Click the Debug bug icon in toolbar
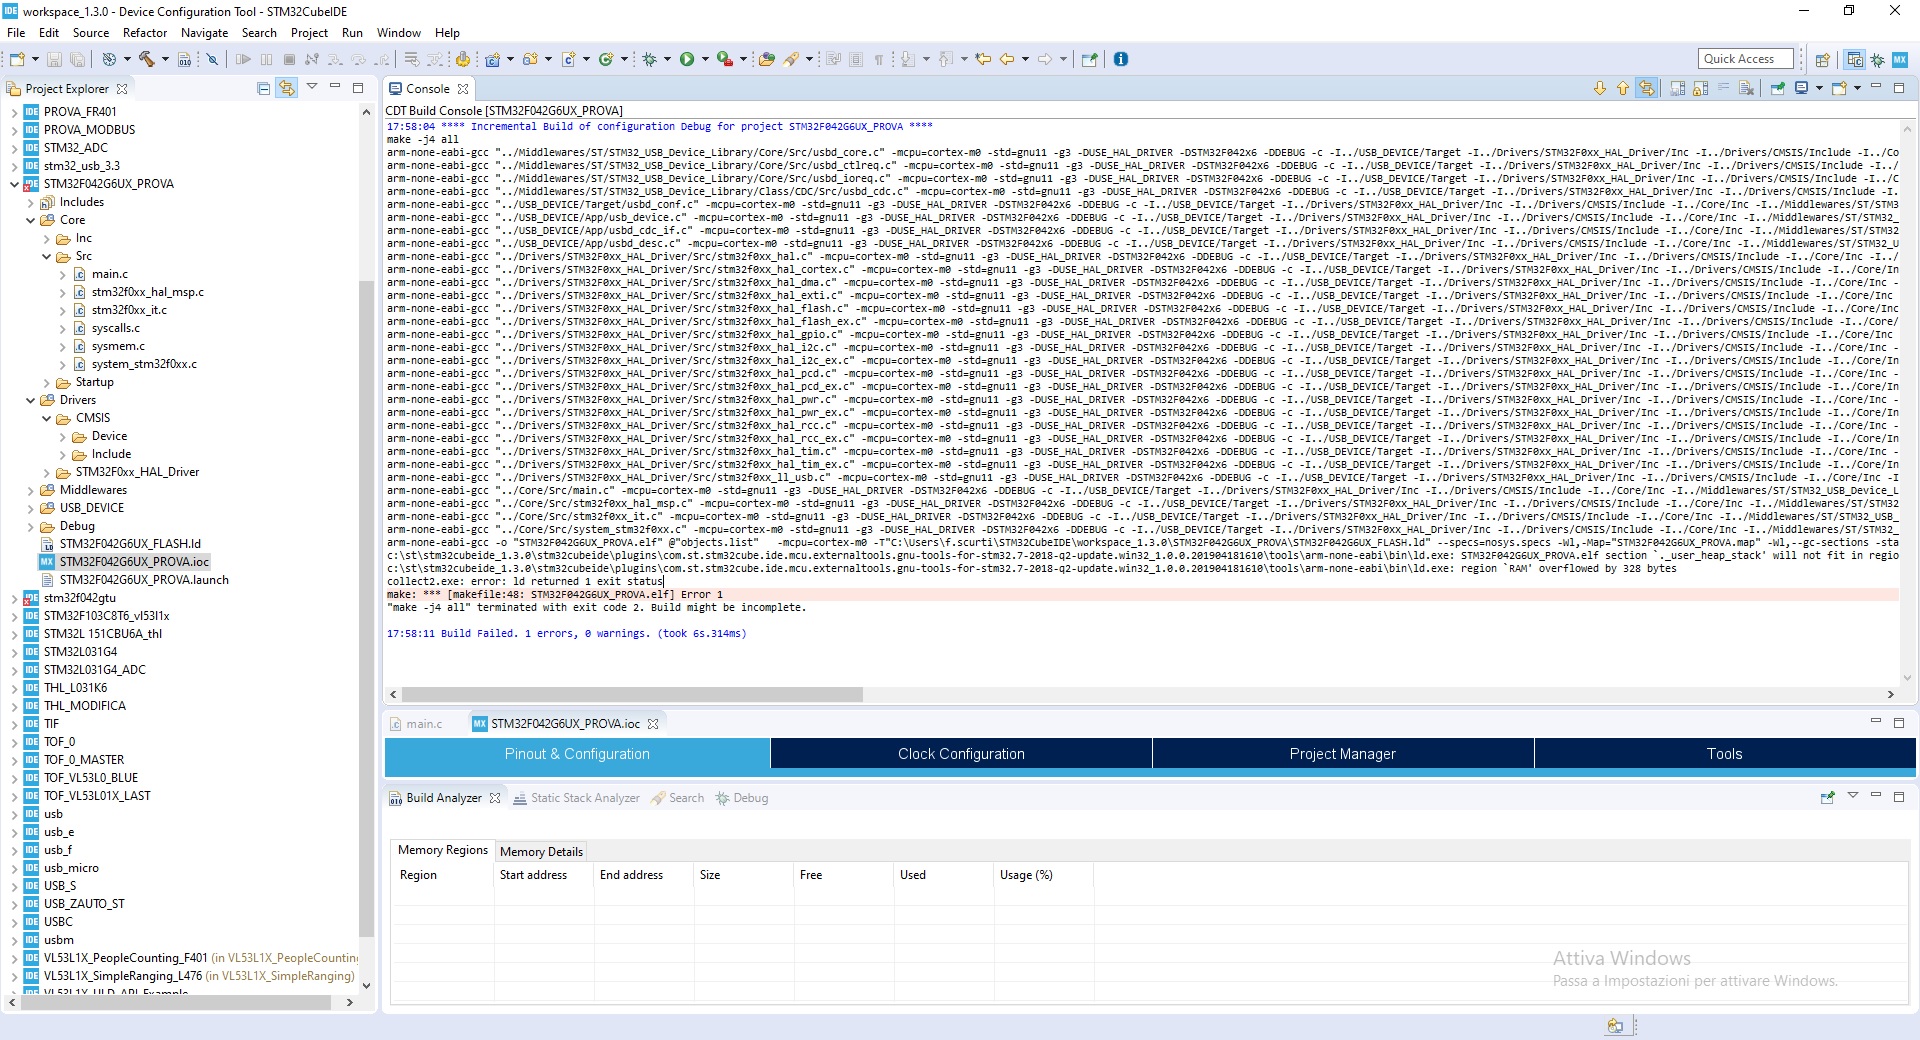 [649, 59]
